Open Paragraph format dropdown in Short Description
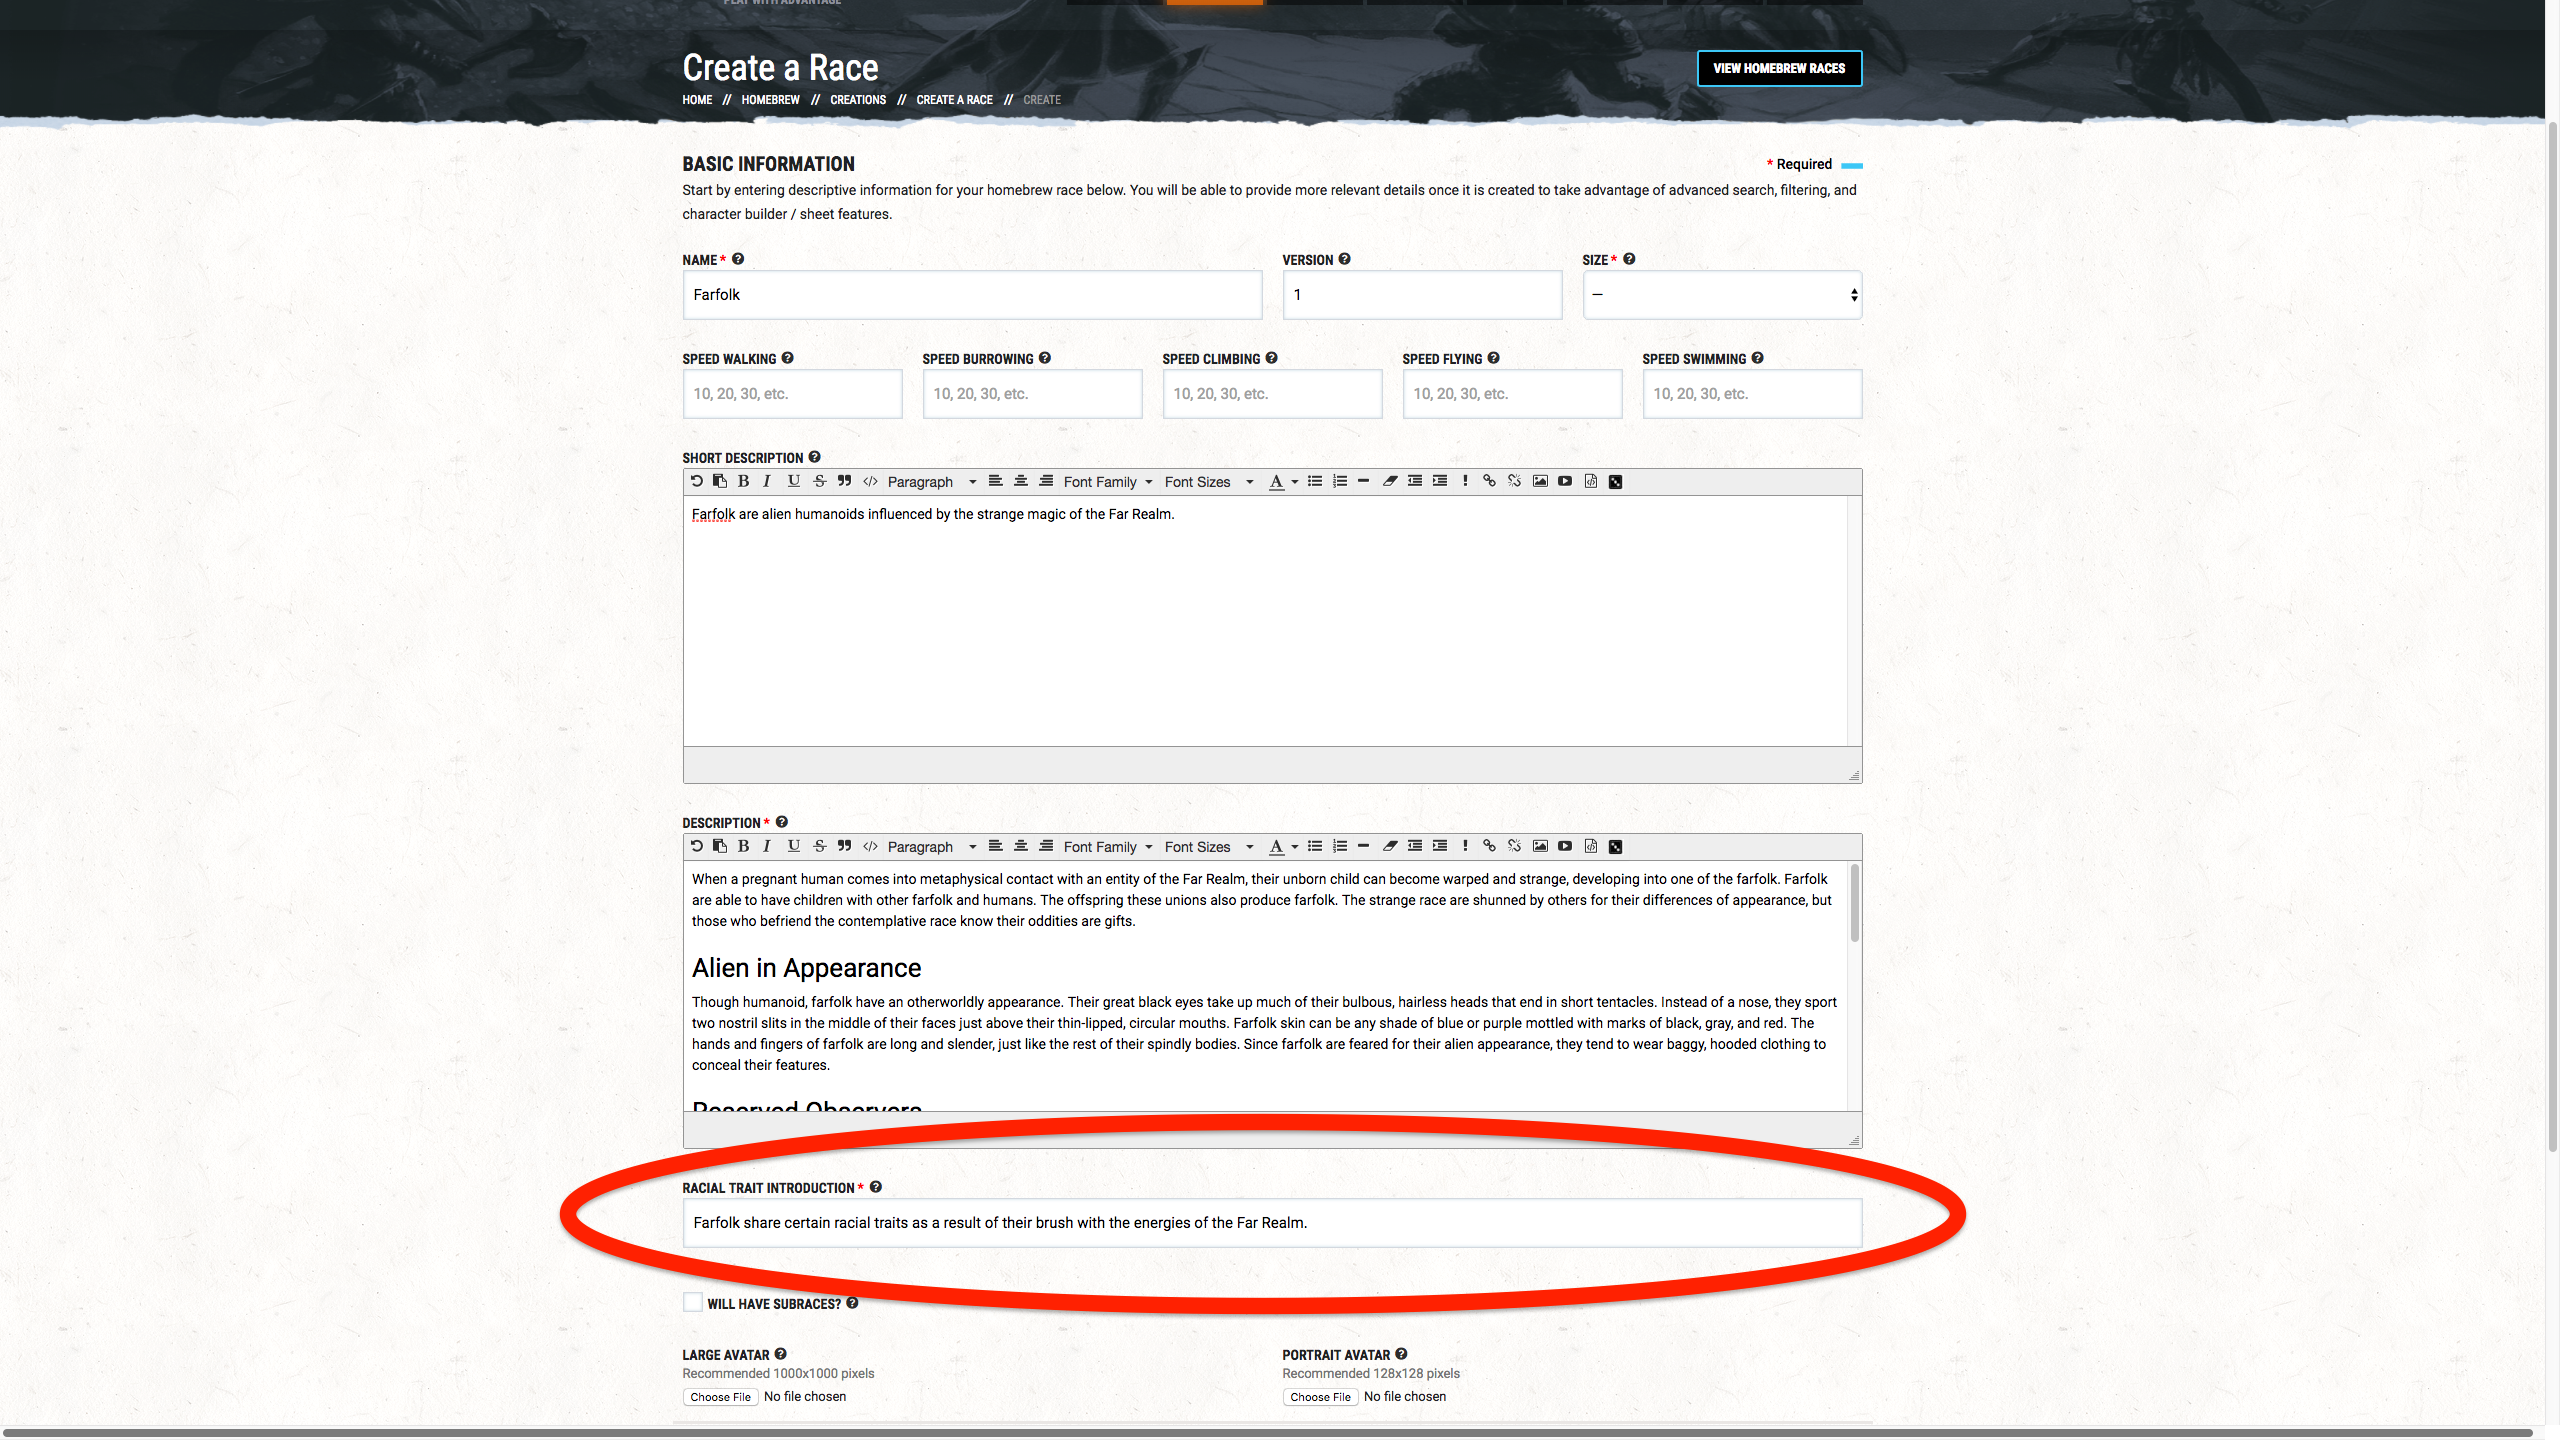Image resolution: width=2560 pixels, height=1440 pixels. point(931,482)
